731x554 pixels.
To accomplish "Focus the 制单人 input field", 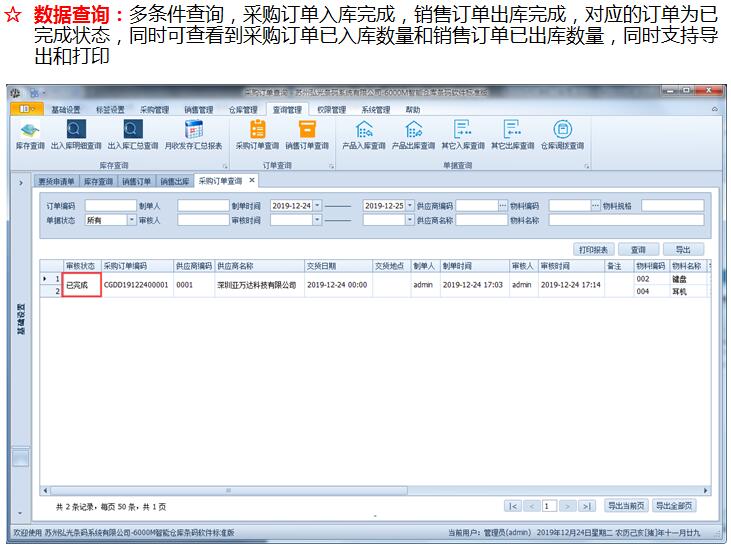I will [x=203, y=206].
